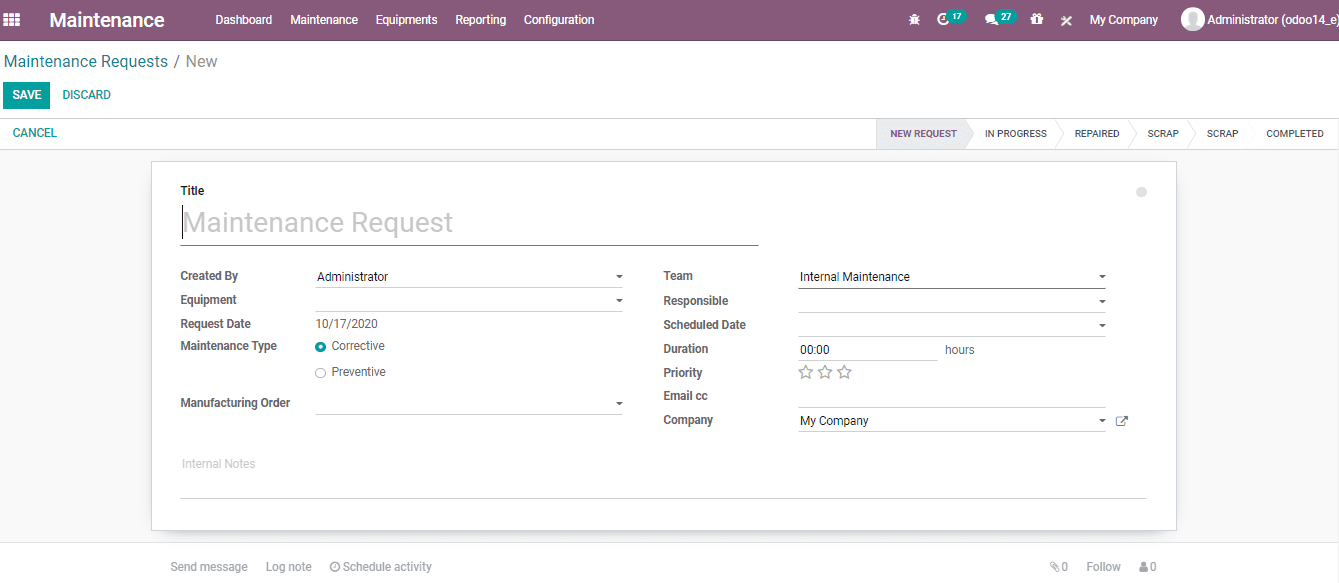This screenshot has height=583, width=1339.
Task: Open the Responsible dropdown
Action: point(1101,300)
